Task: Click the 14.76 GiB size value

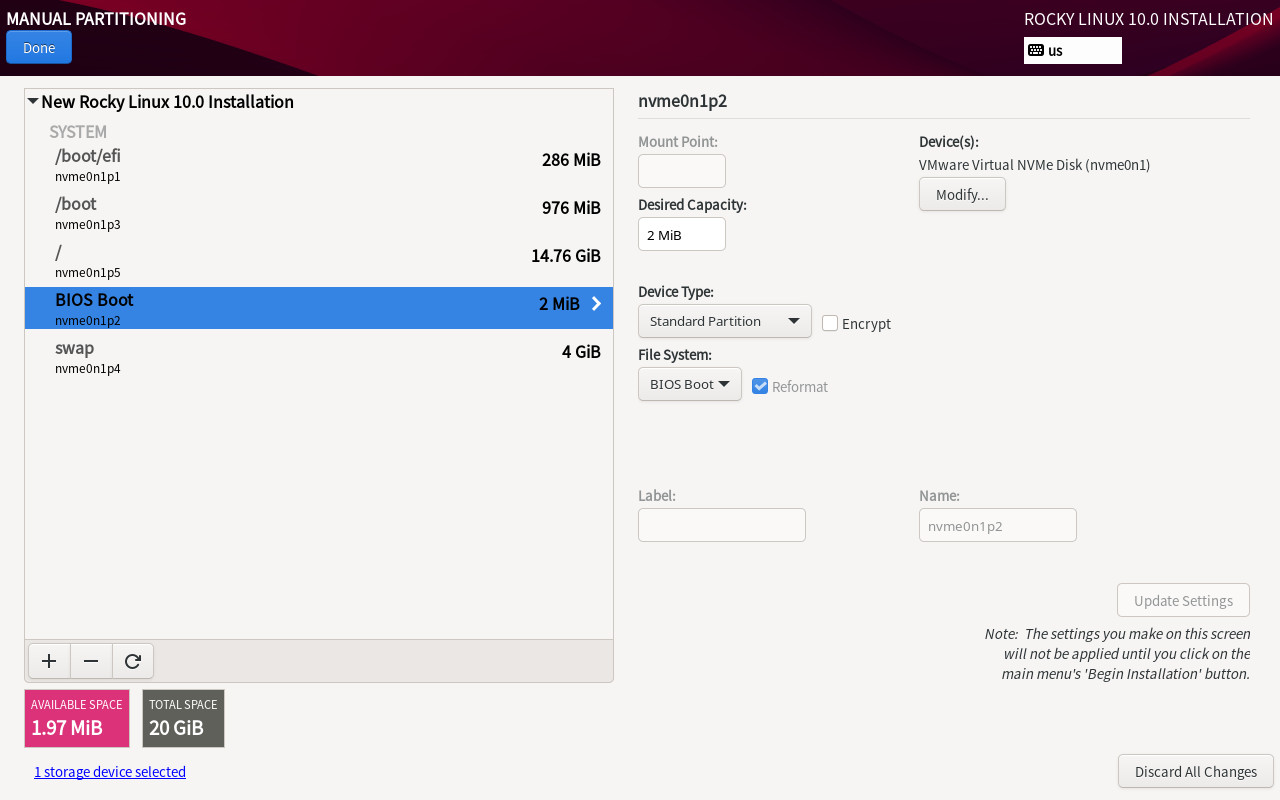Action: pyautogui.click(x=566, y=256)
